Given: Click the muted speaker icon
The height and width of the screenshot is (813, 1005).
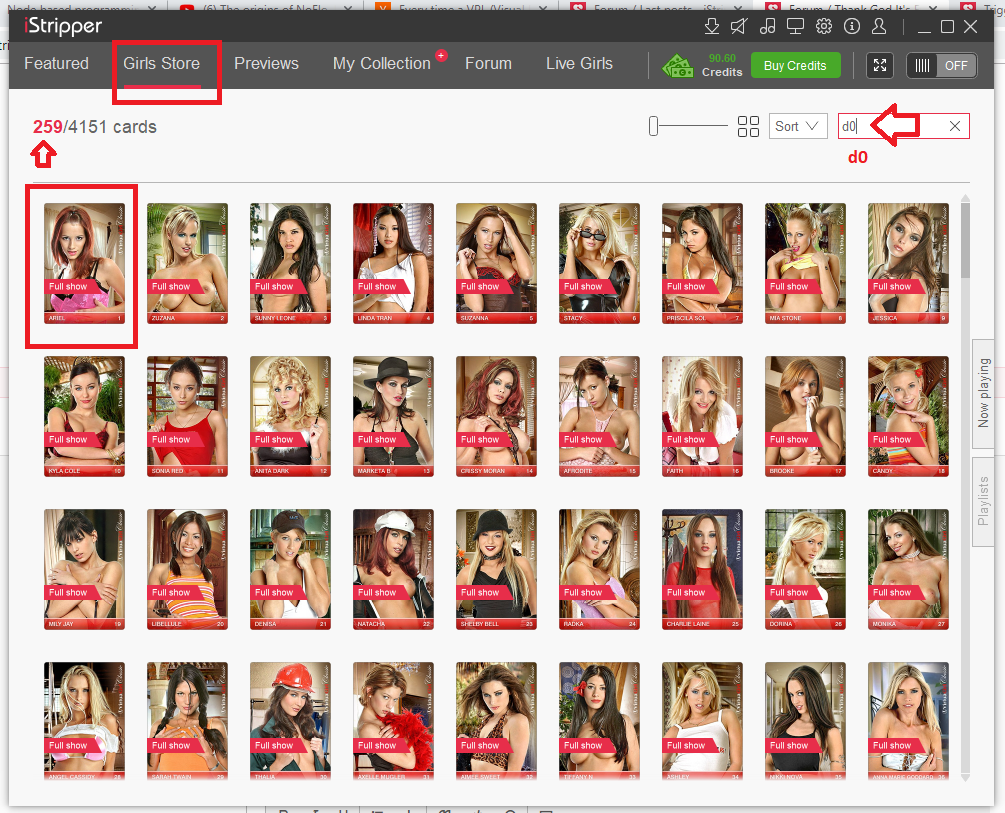Looking at the screenshot, I should click(x=739, y=26).
